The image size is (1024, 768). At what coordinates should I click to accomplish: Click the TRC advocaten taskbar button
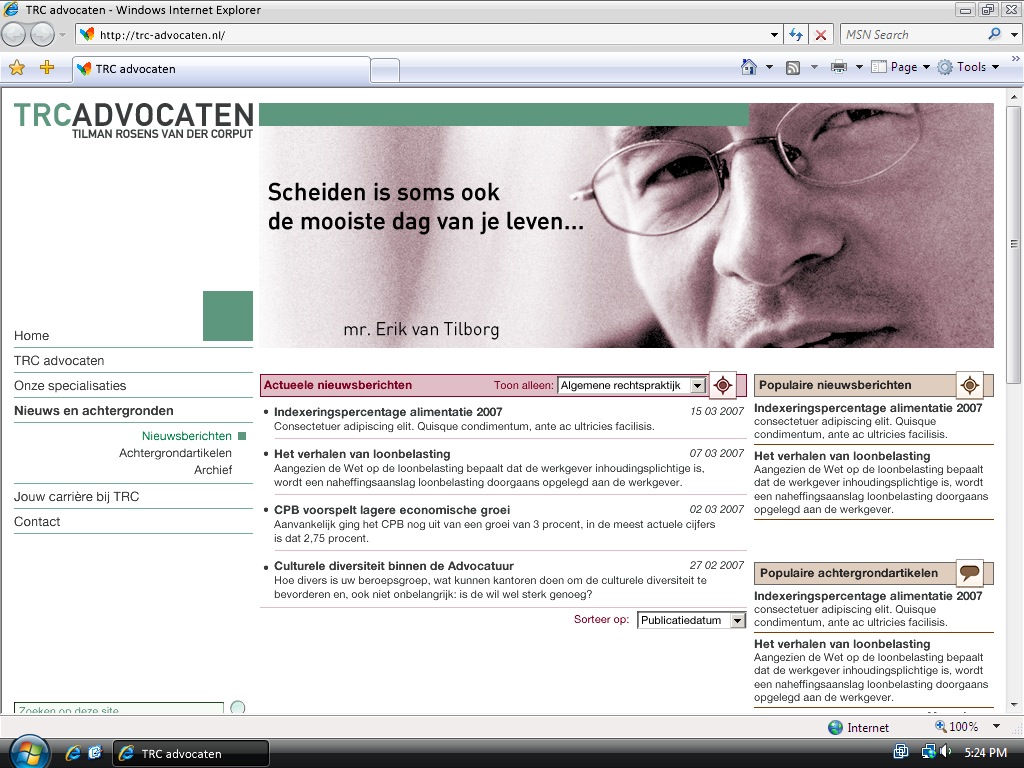coord(191,754)
